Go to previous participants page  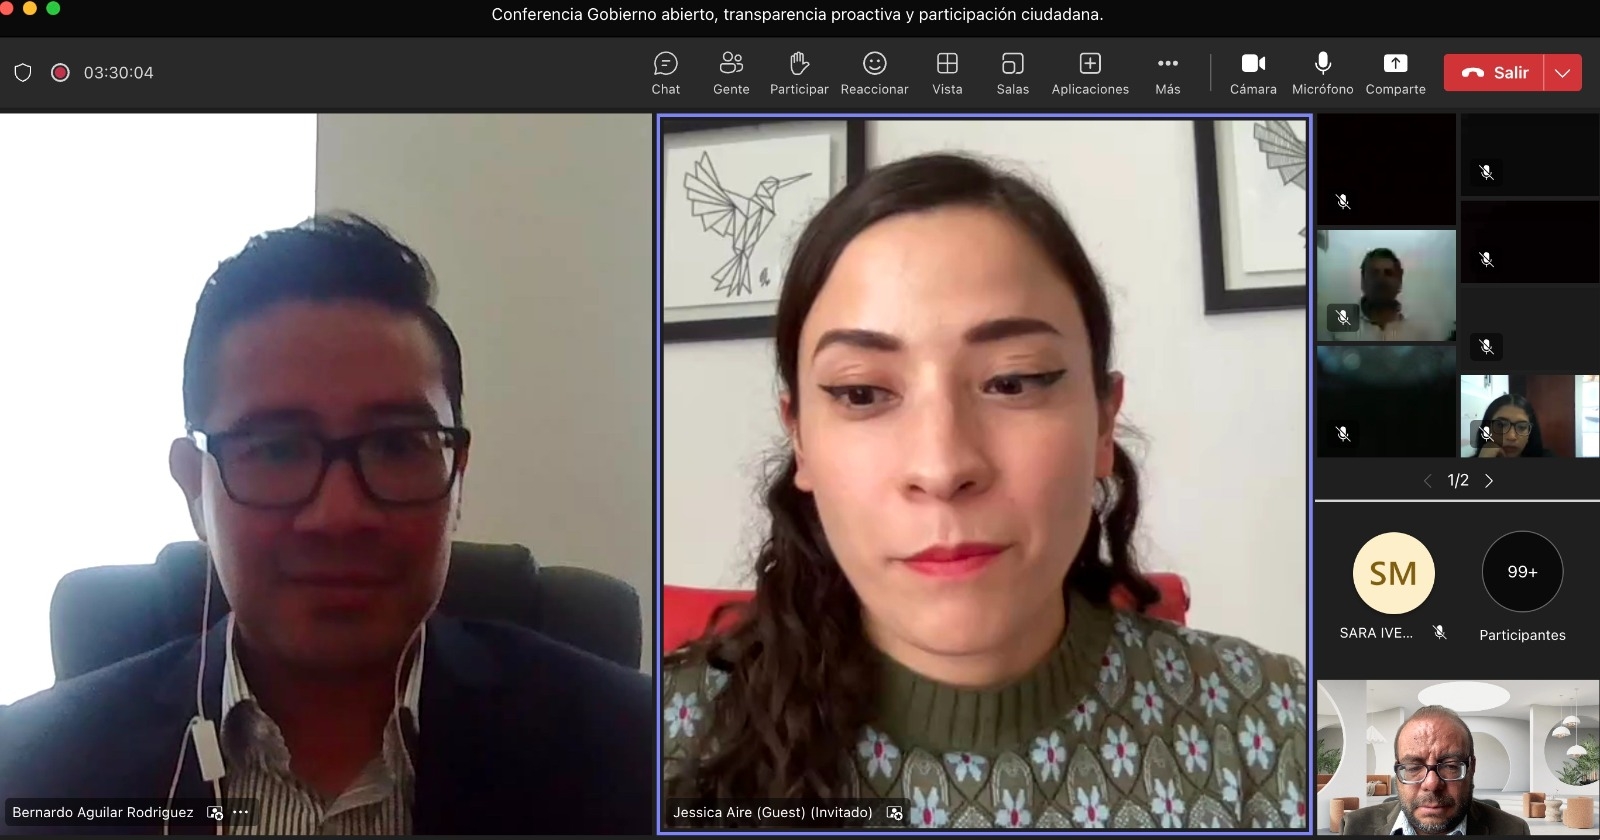1427,481
